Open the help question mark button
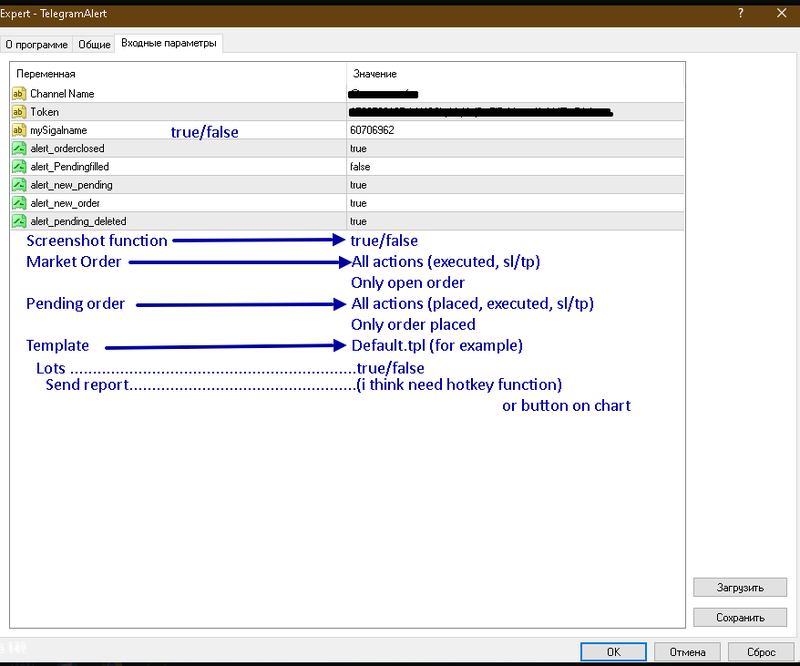This screenshot has width=800, height=666. [740, 13]
